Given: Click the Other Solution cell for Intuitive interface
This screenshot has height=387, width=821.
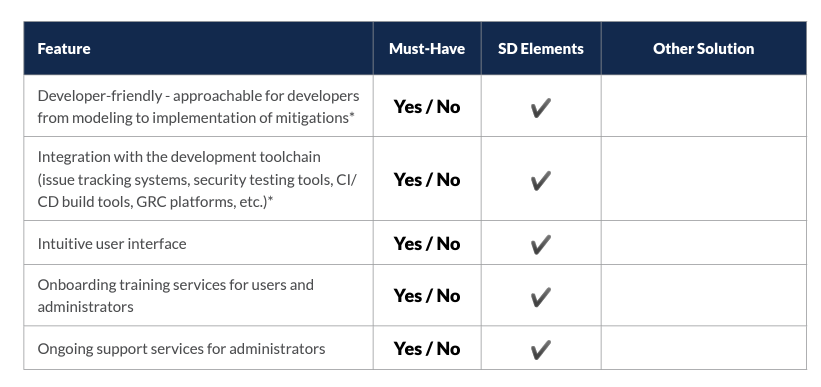Looking at the screenshot, I should tap(704, 243).
